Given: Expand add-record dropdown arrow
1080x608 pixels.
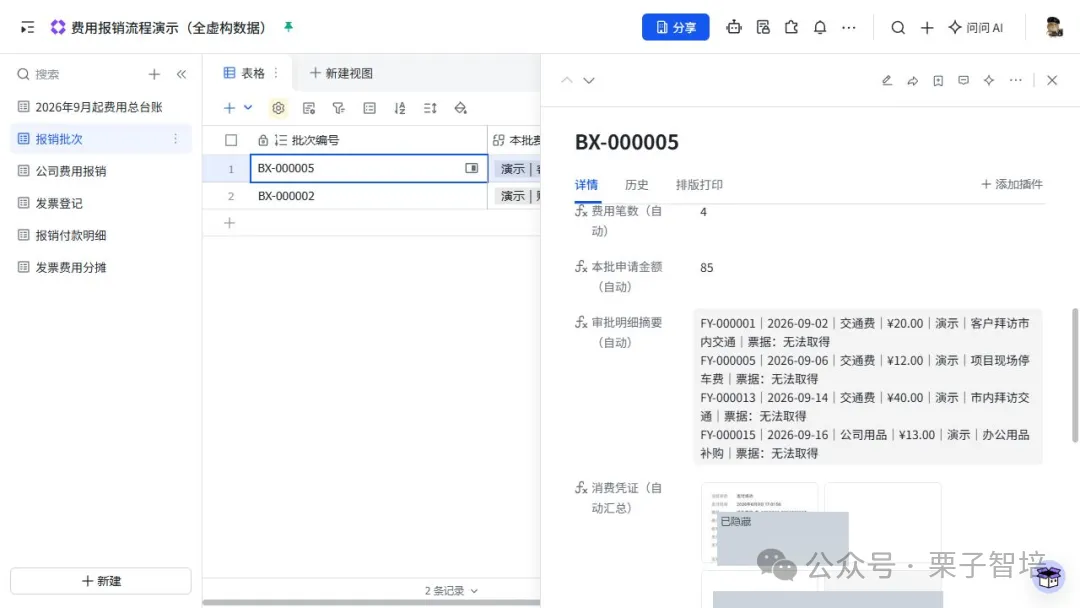Looking at the screenshot, I should coord(248,107).
